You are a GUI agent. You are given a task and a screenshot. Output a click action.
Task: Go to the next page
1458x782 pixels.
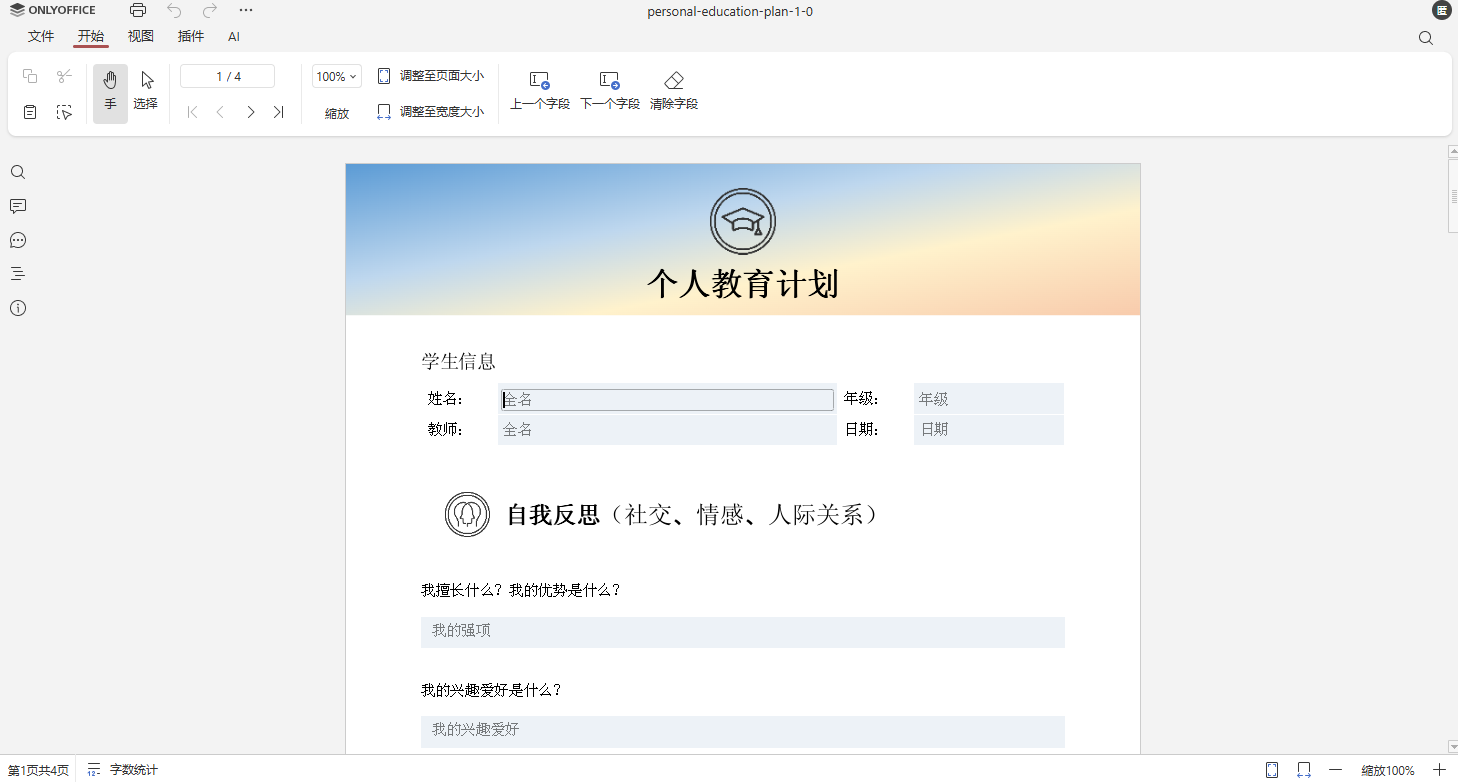point(250,112)
